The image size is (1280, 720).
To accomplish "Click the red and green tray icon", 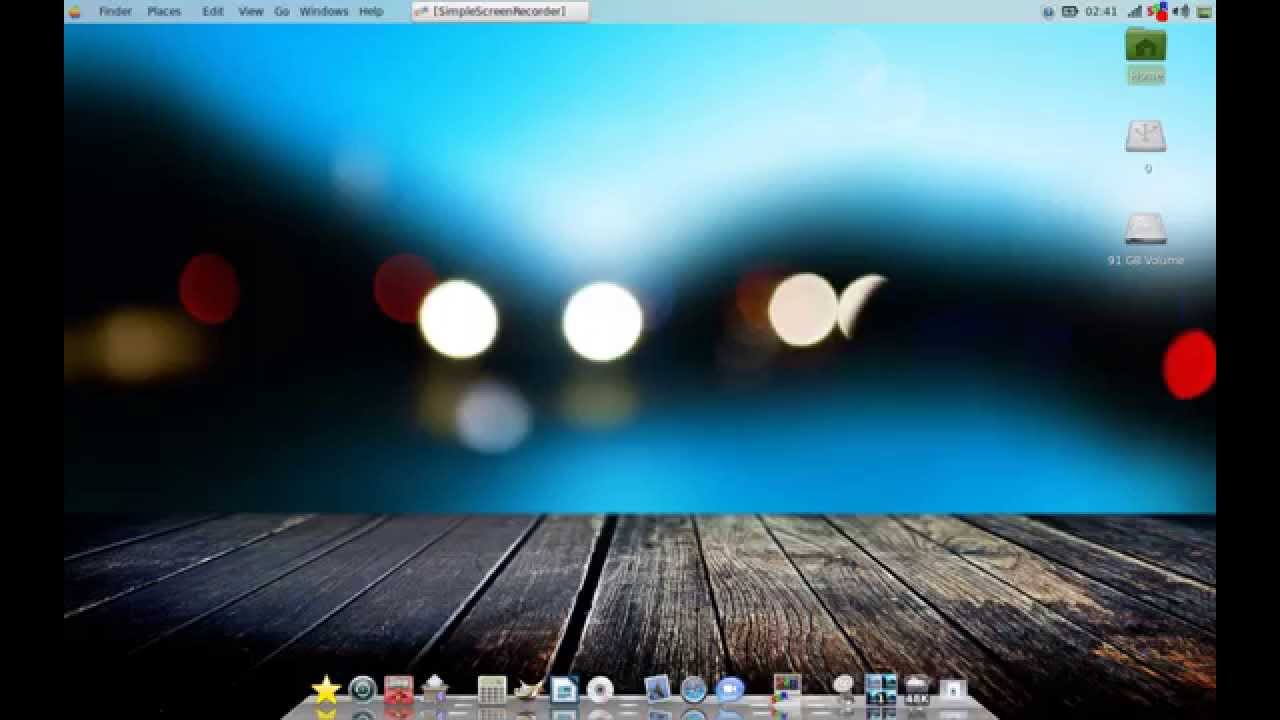I will coord(1158,12).
